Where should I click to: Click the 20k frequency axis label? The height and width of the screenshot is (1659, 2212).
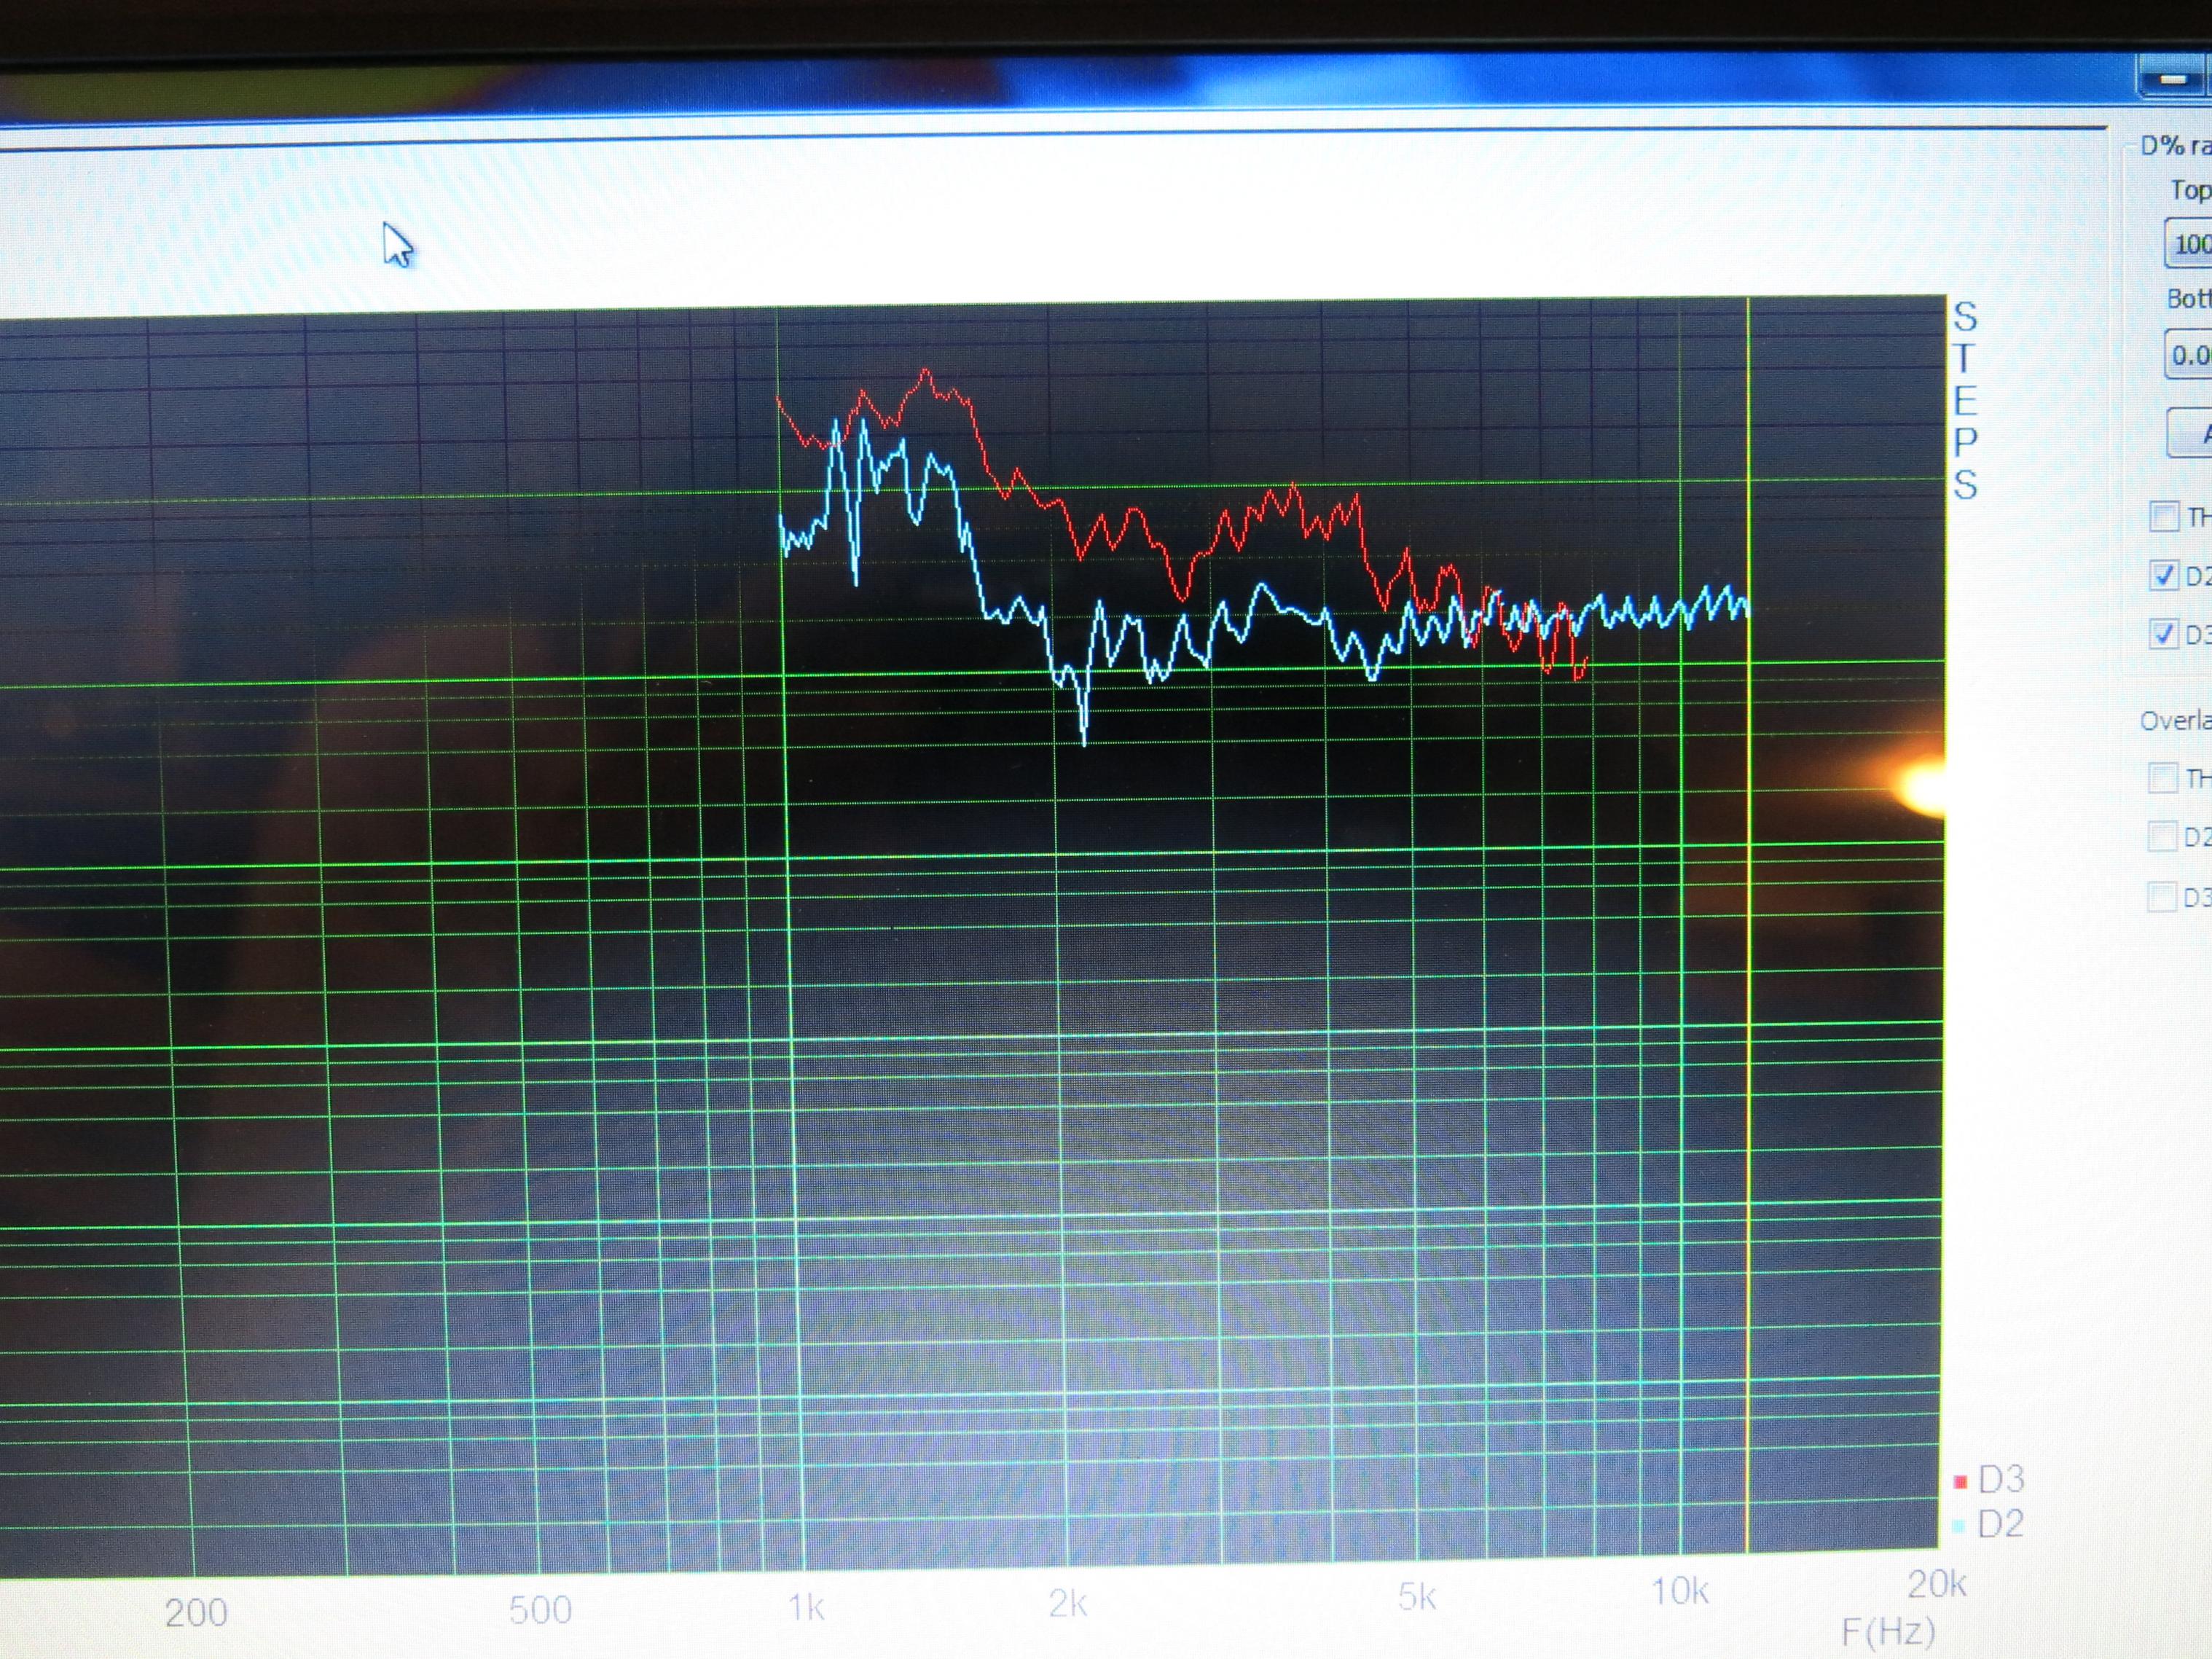click(x=1937, y=1585)
